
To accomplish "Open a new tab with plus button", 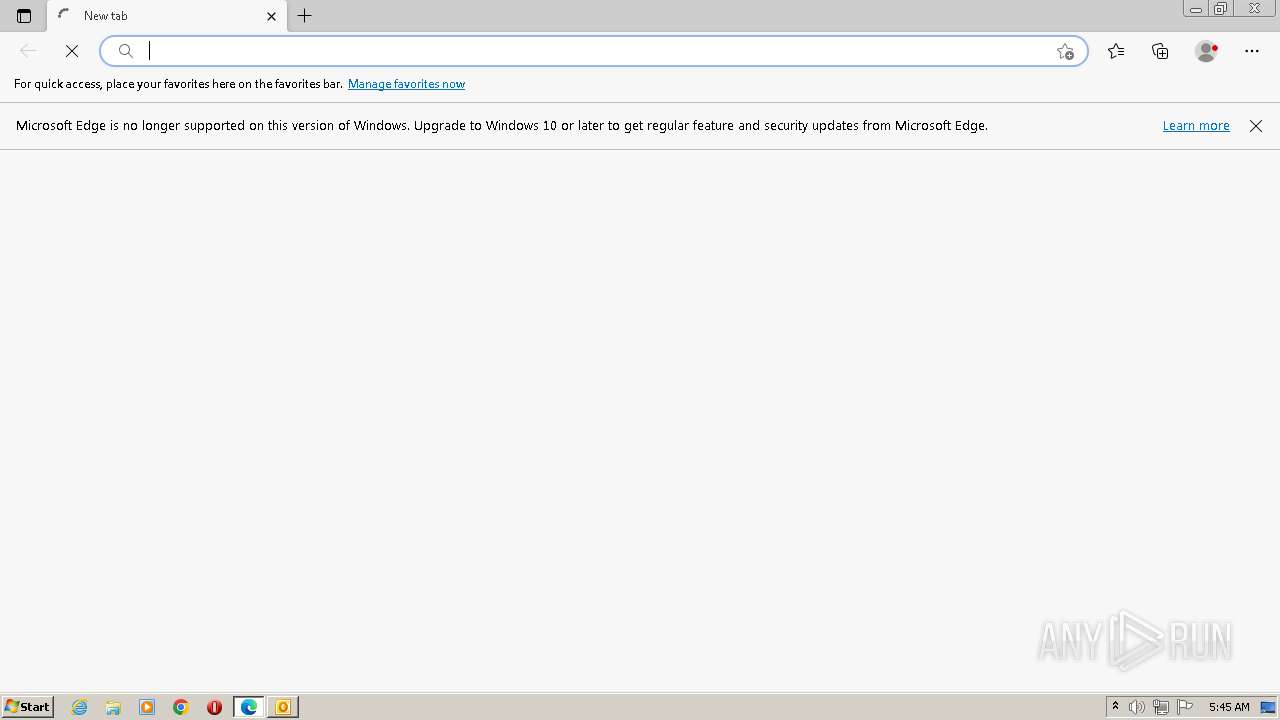I will click(x=305, y=16).
